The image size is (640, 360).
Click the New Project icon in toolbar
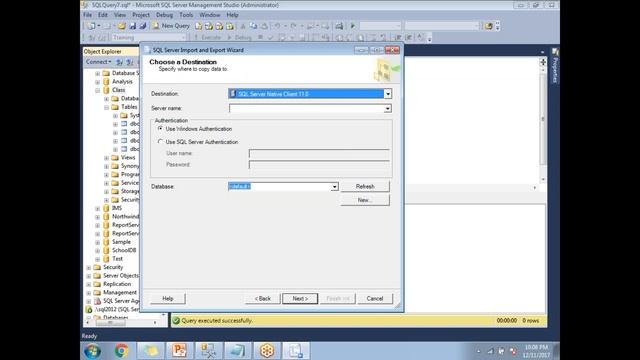(91, 26)
